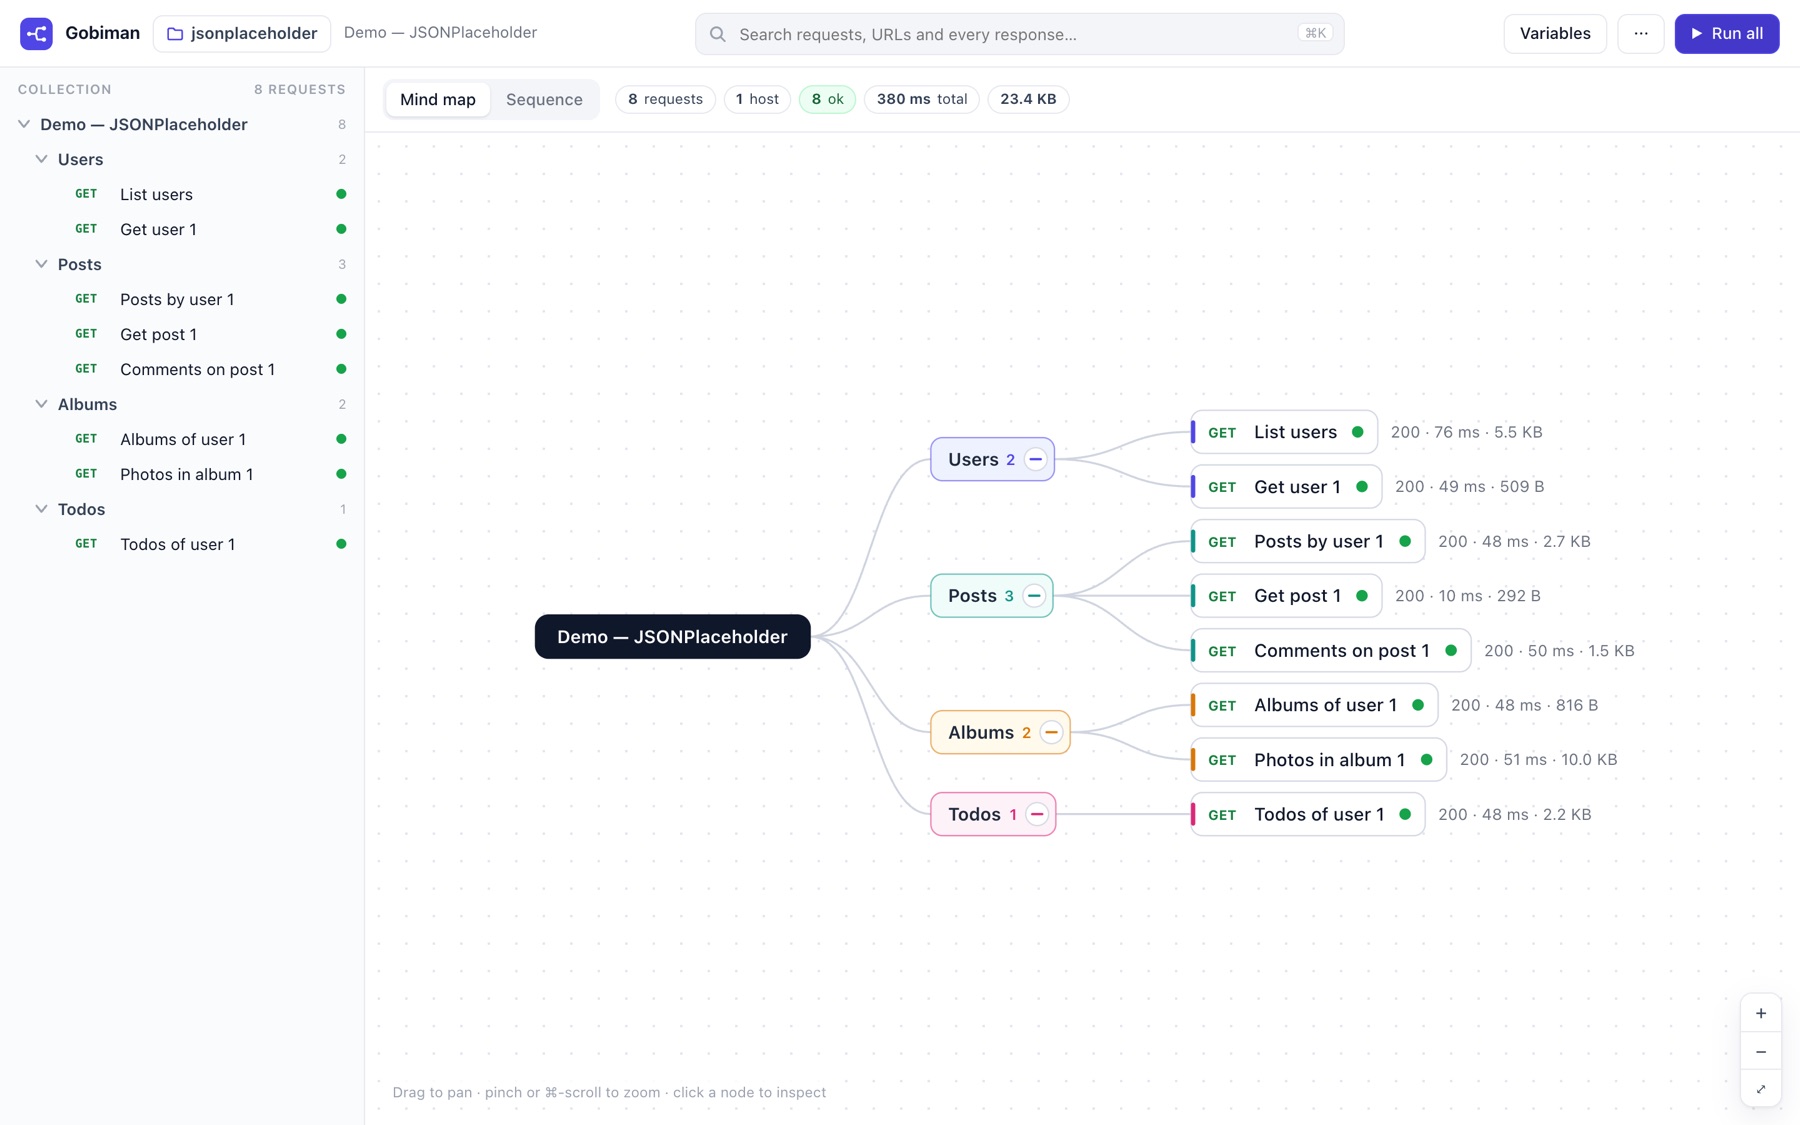Inspect Get user 1 node in mind map
Image resolution: width=1800 pixels, height=1125 pixels.
pyautogui.click(x=1287, y=487)
